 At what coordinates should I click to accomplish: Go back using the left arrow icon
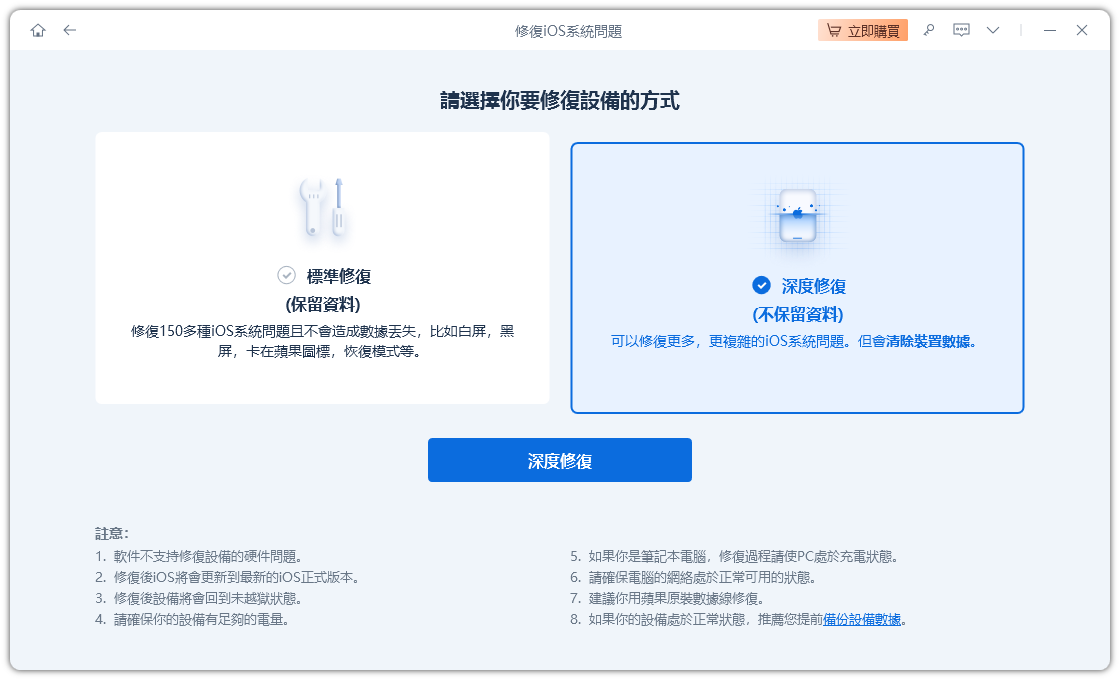69,30
